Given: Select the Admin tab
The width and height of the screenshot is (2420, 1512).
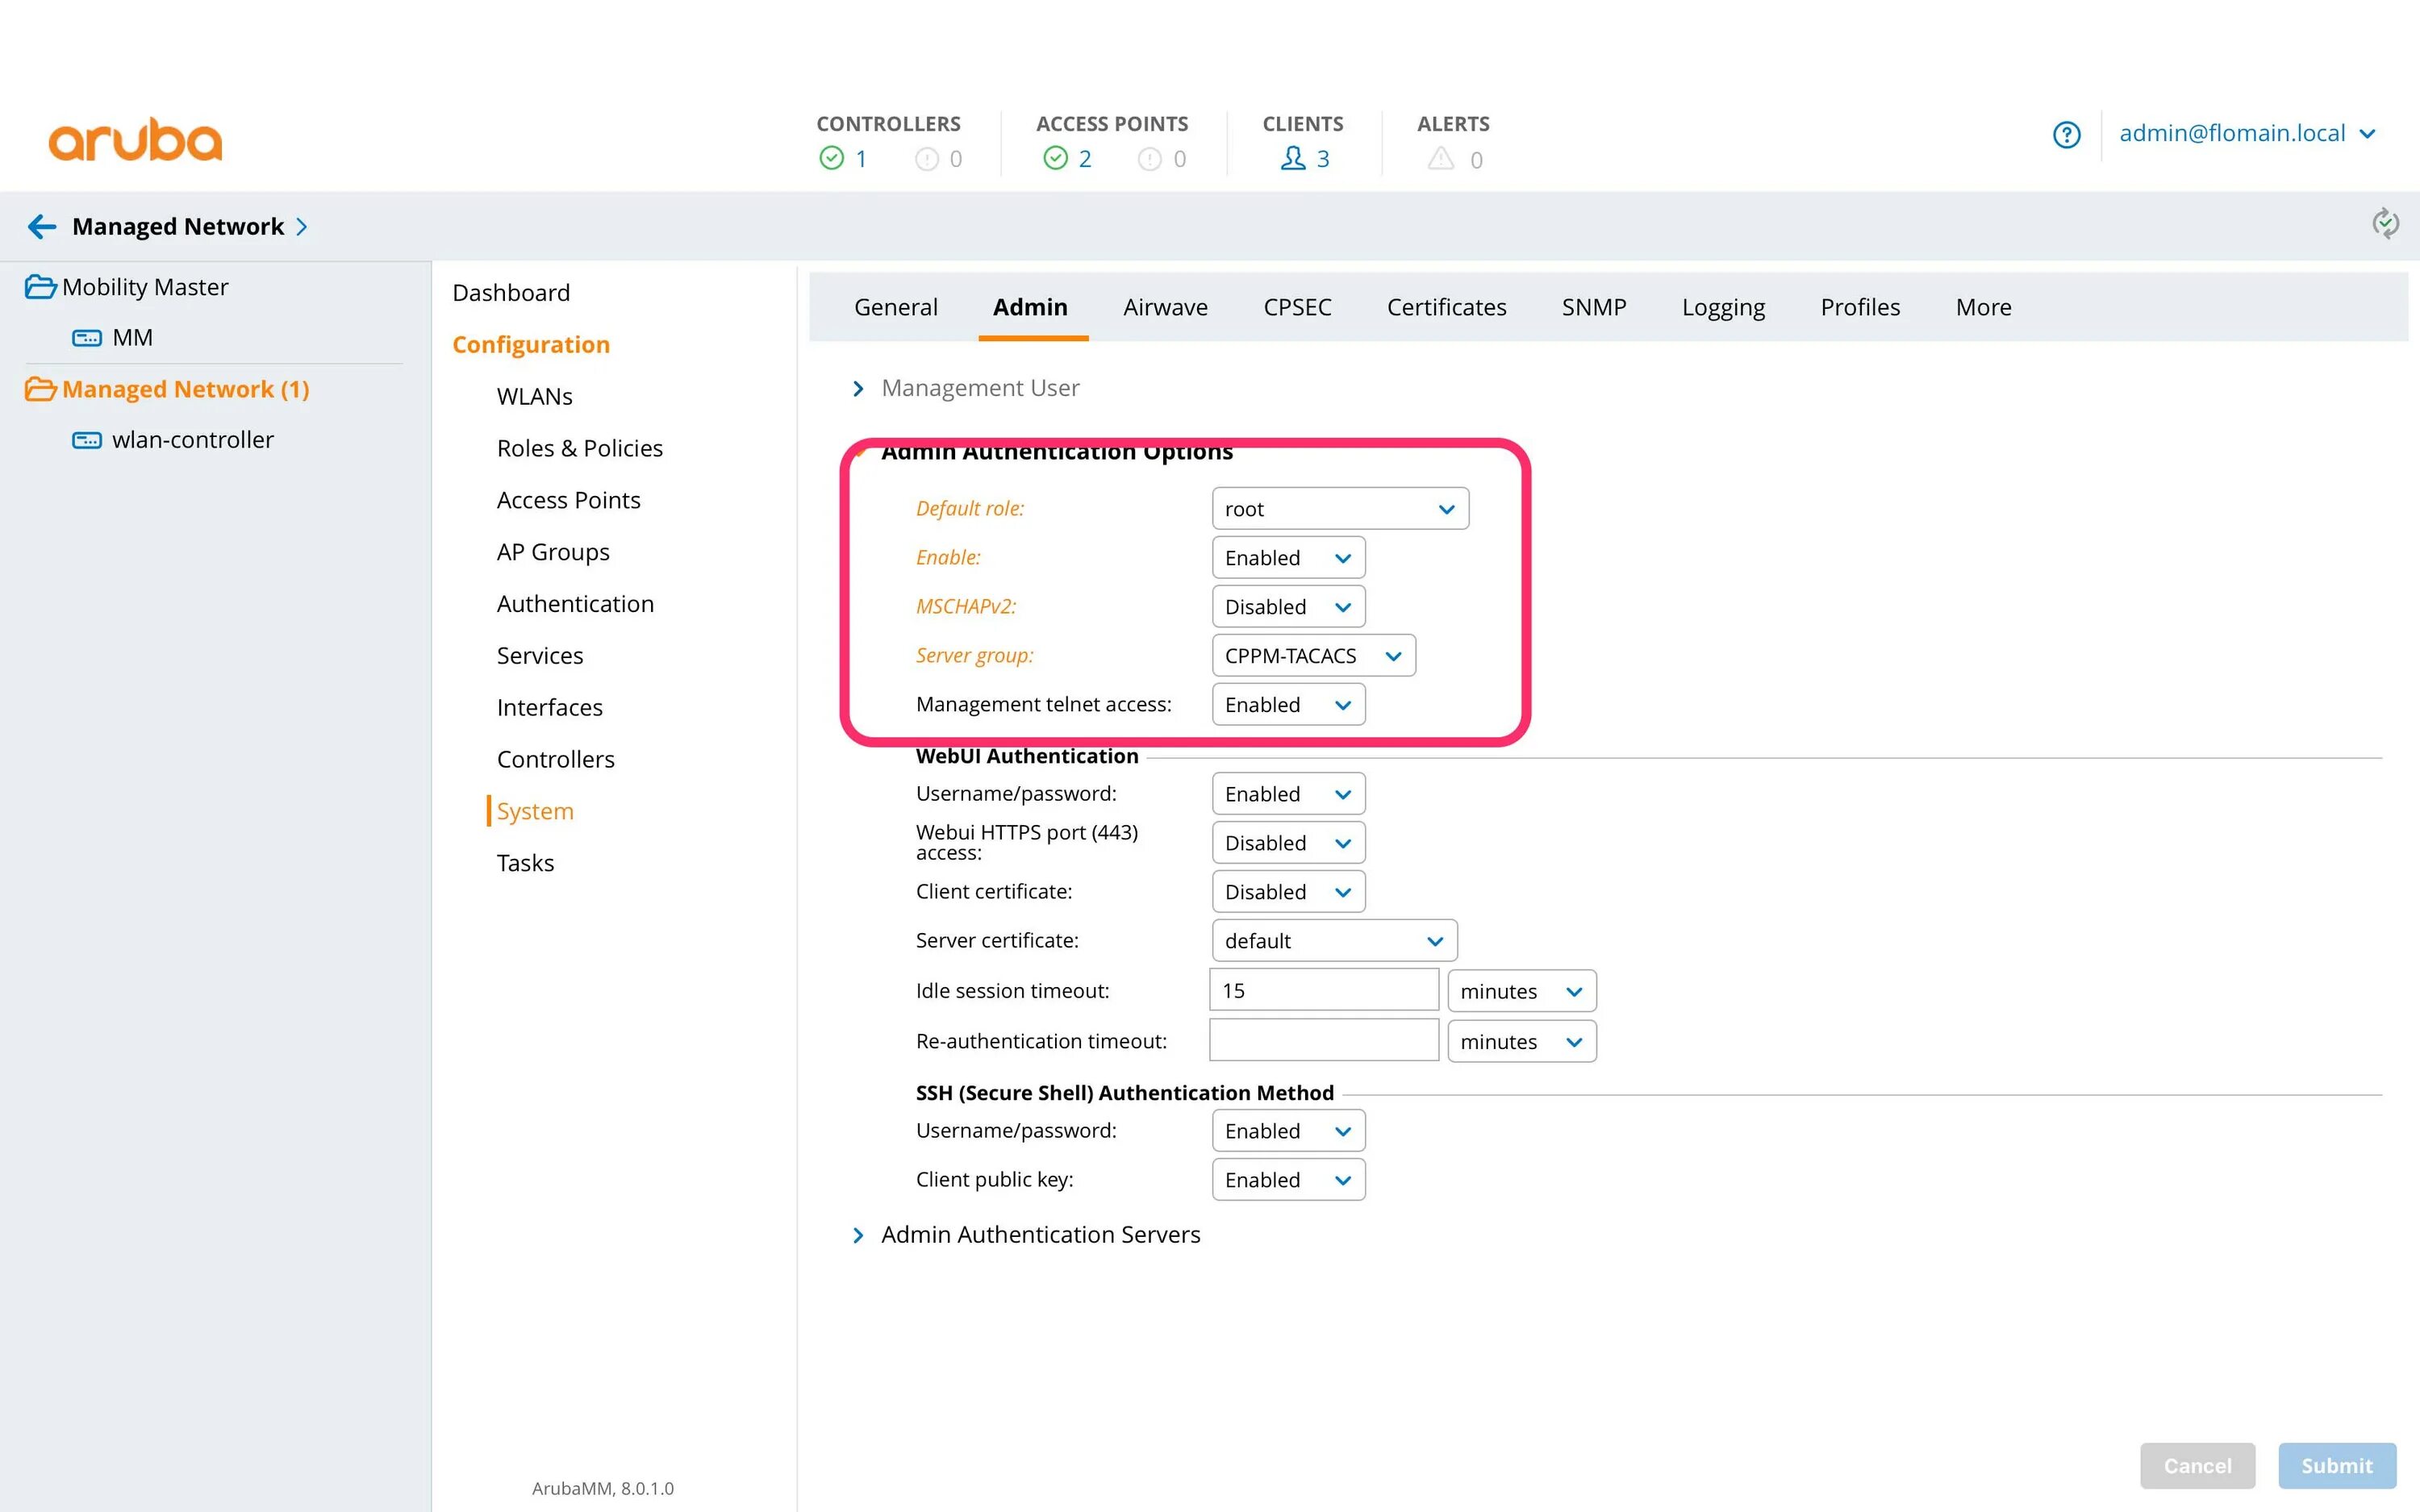Looking at the screenshot, I should coord(1030,307).
